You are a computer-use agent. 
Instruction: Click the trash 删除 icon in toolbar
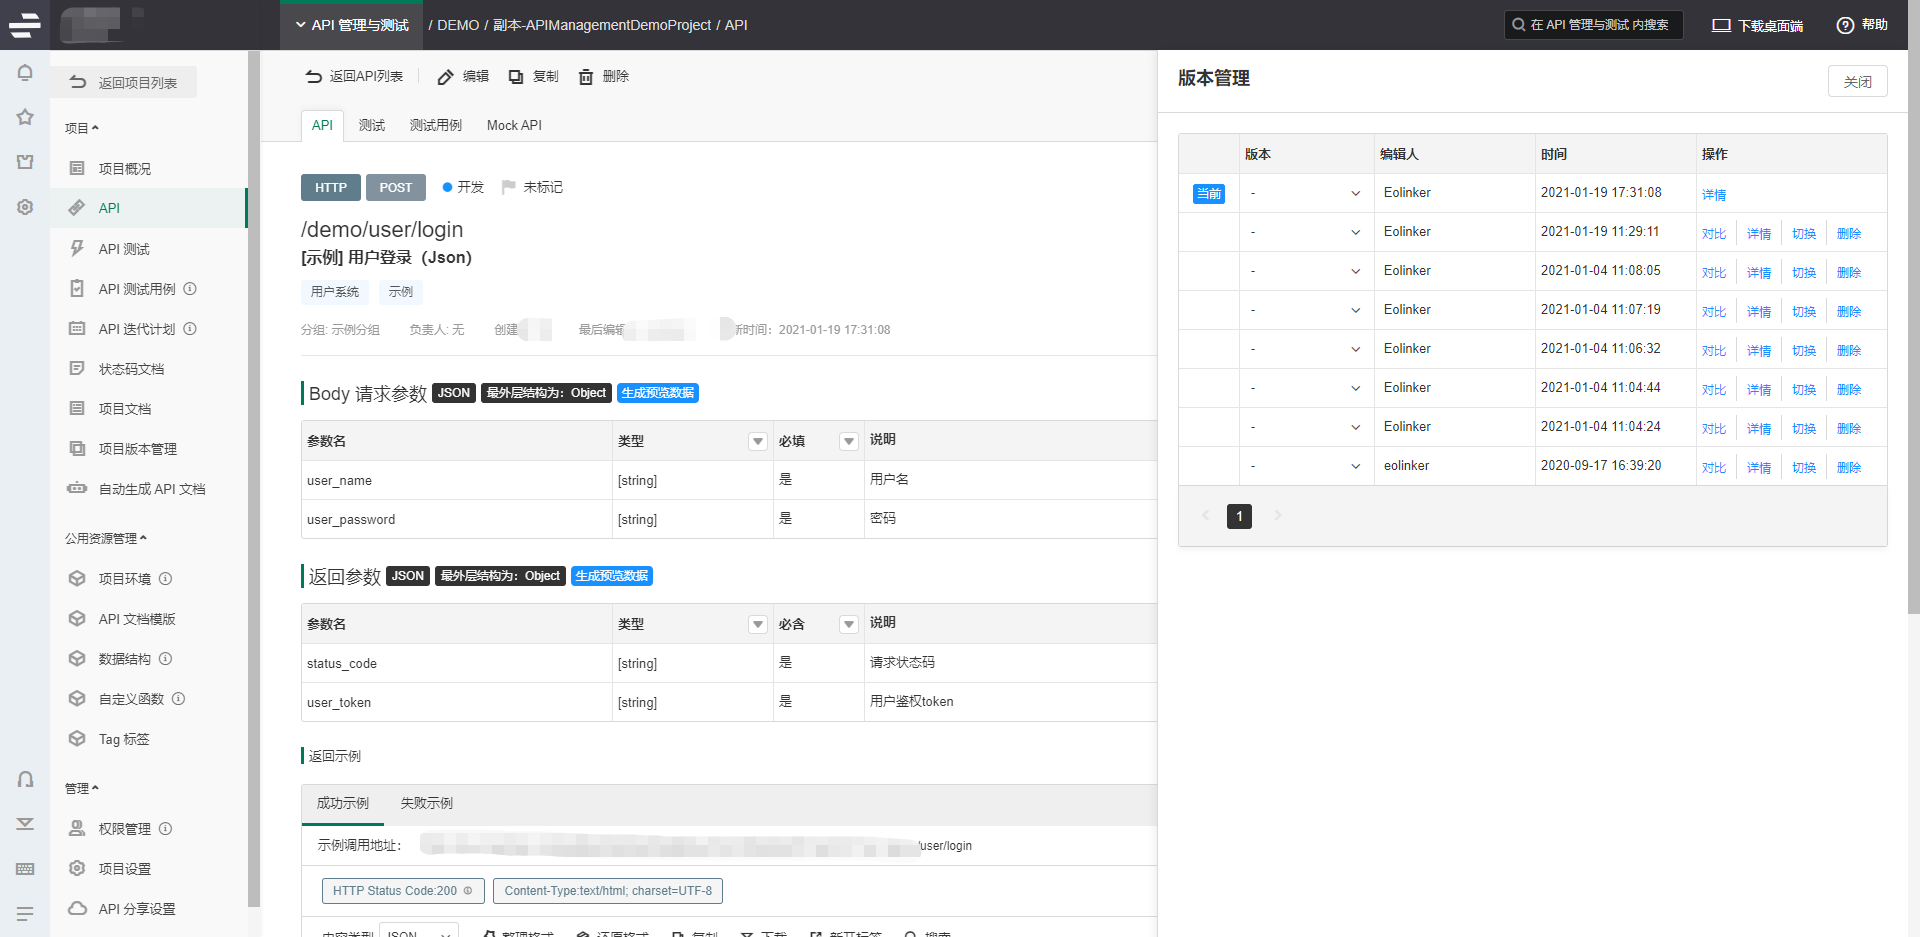coord(586,77)
